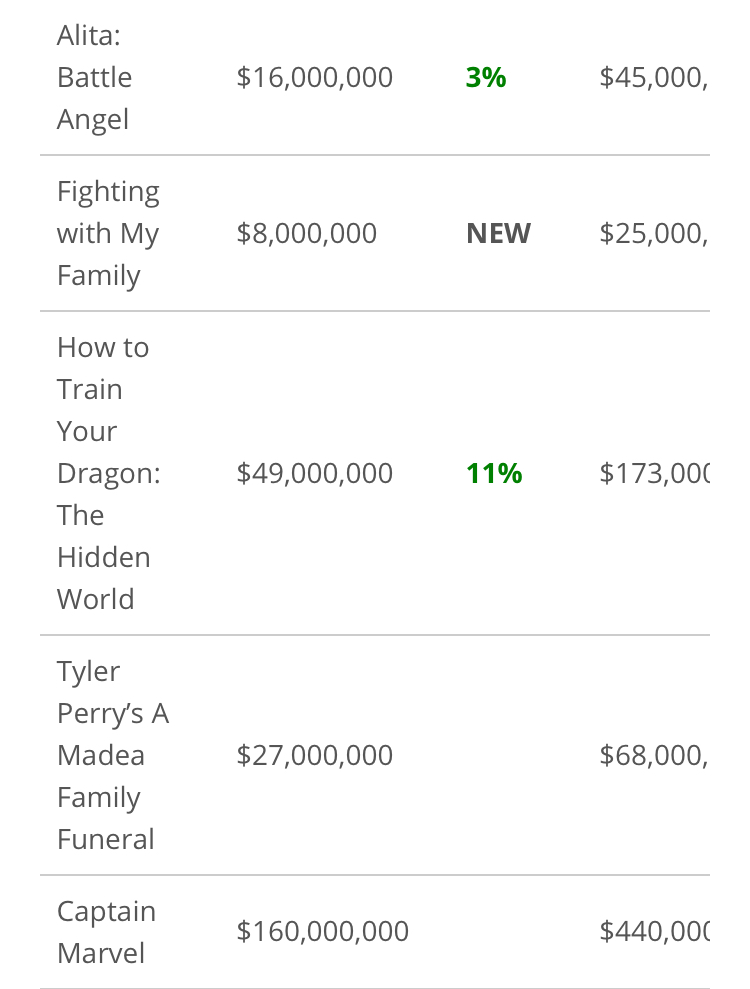Click the truncated $68,000, total cell
This screenshot has height=989, width=750.
pyautogui.click(x=653, y=755)
